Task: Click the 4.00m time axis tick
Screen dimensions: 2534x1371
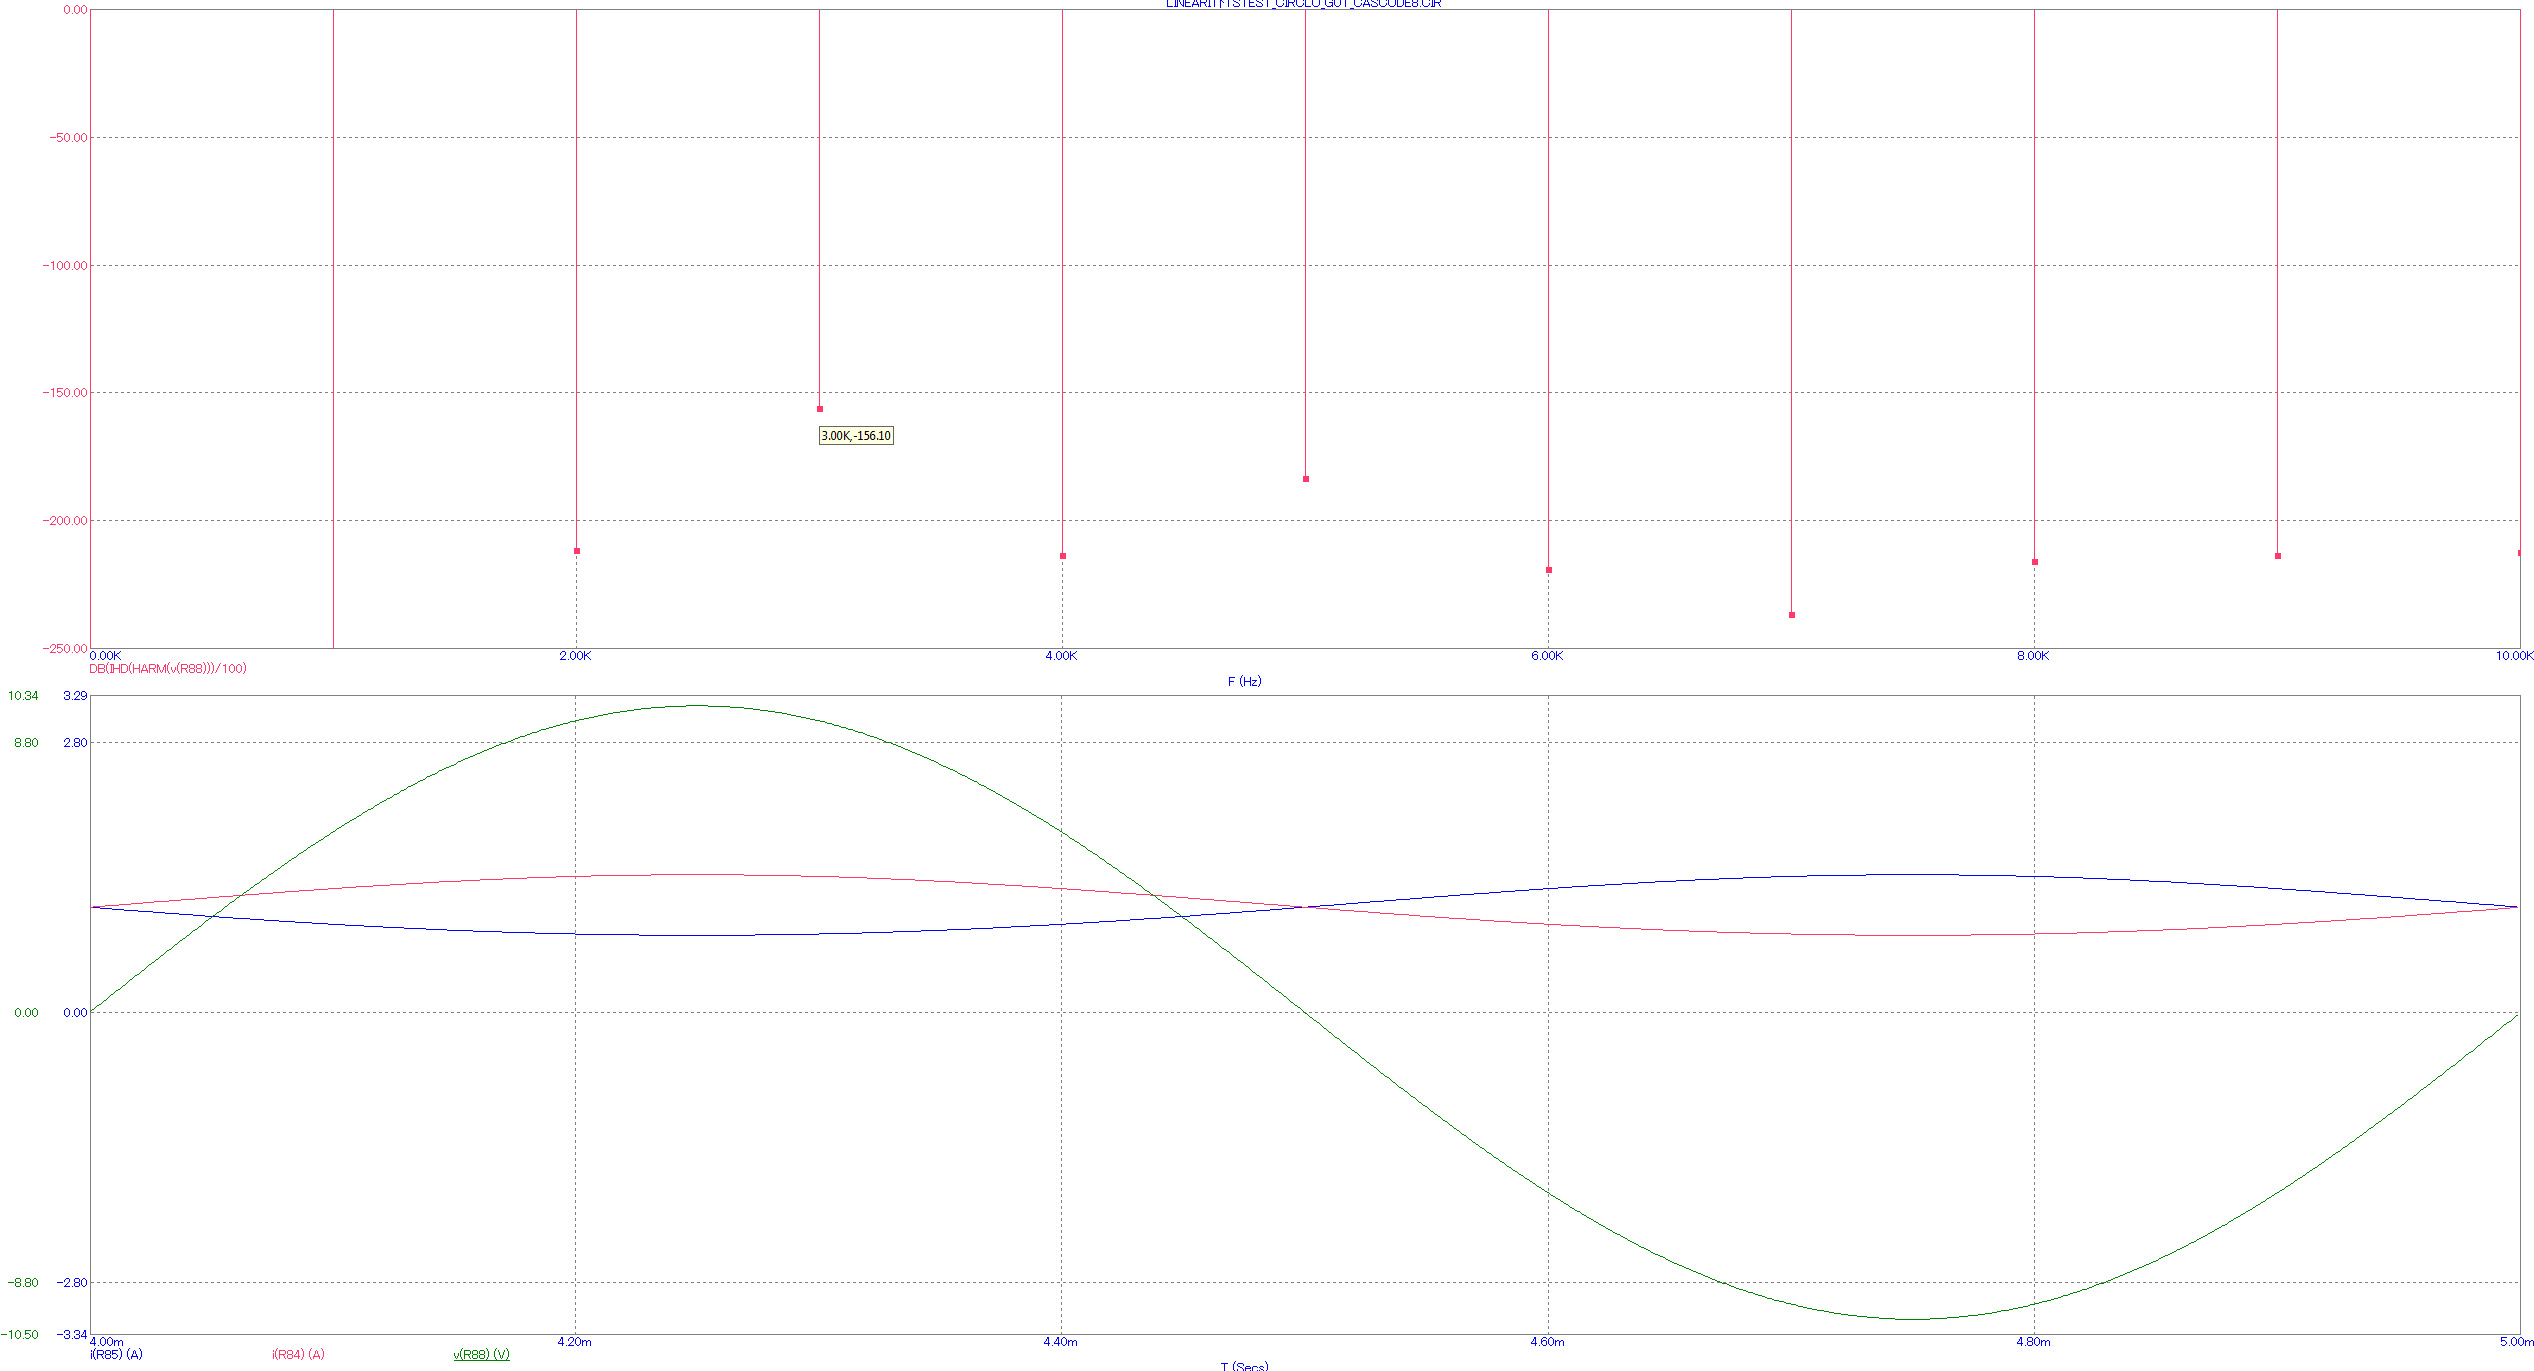Action: [107, 1342]
